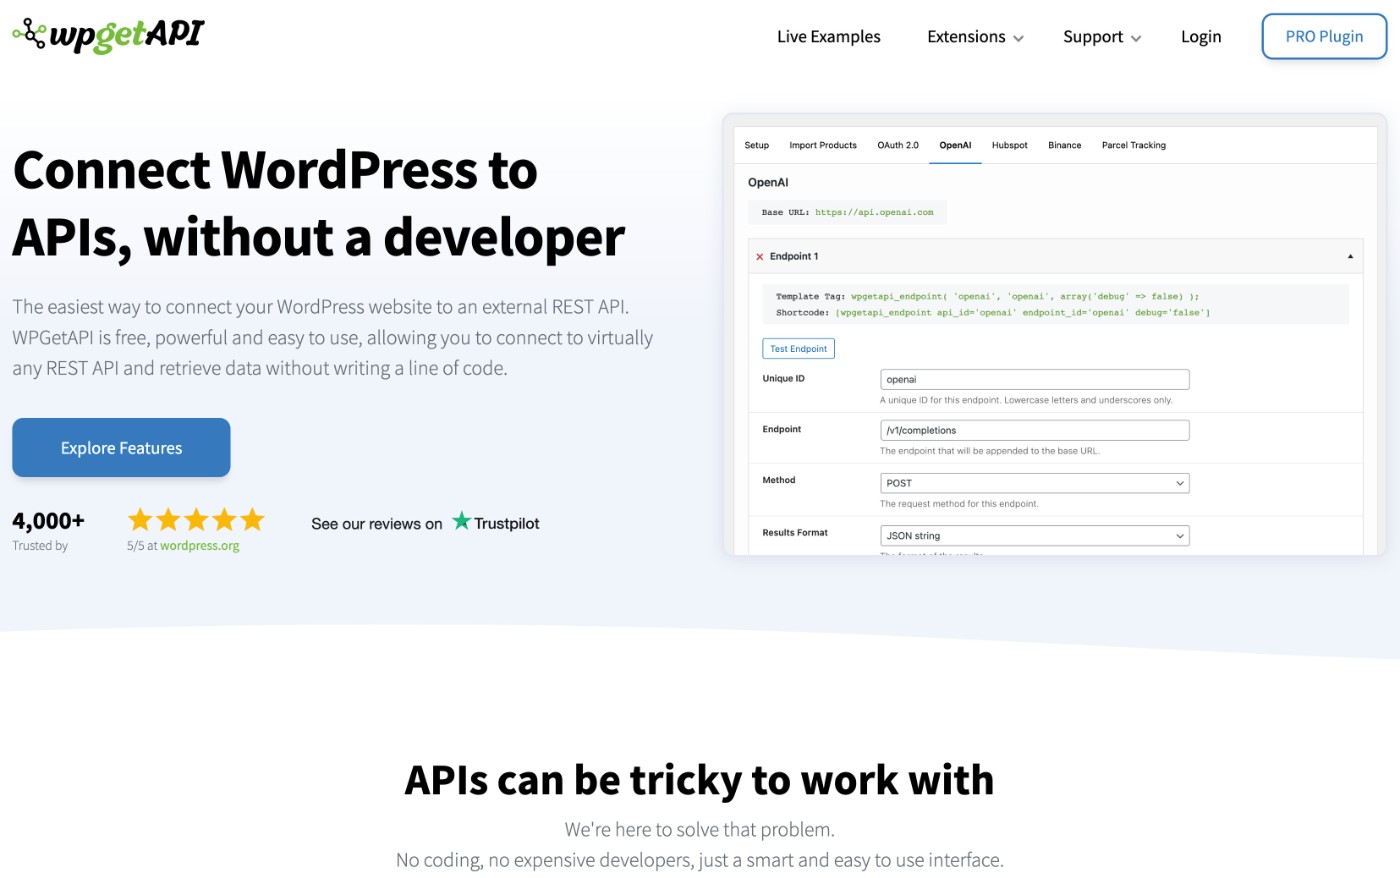The height and width of the screenshot is (878, 1400).
Task: Switch to the OAuth 2.0 tab
Action: click(x=898, y=145)
